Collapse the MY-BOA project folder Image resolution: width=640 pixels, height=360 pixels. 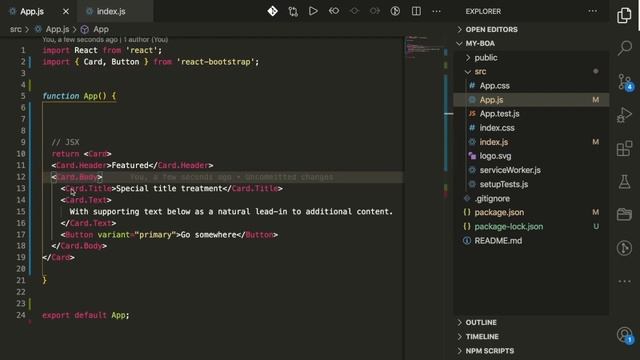click(480, 43)
